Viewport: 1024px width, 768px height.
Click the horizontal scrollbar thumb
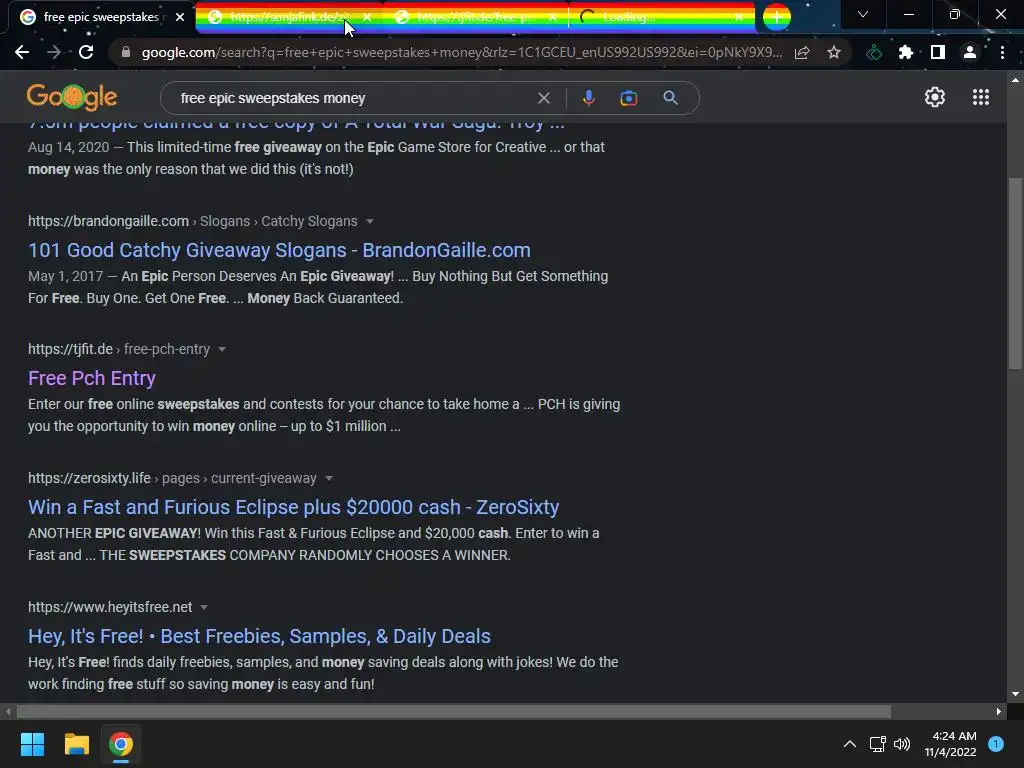pyautogui.click(x=453, y=711)
